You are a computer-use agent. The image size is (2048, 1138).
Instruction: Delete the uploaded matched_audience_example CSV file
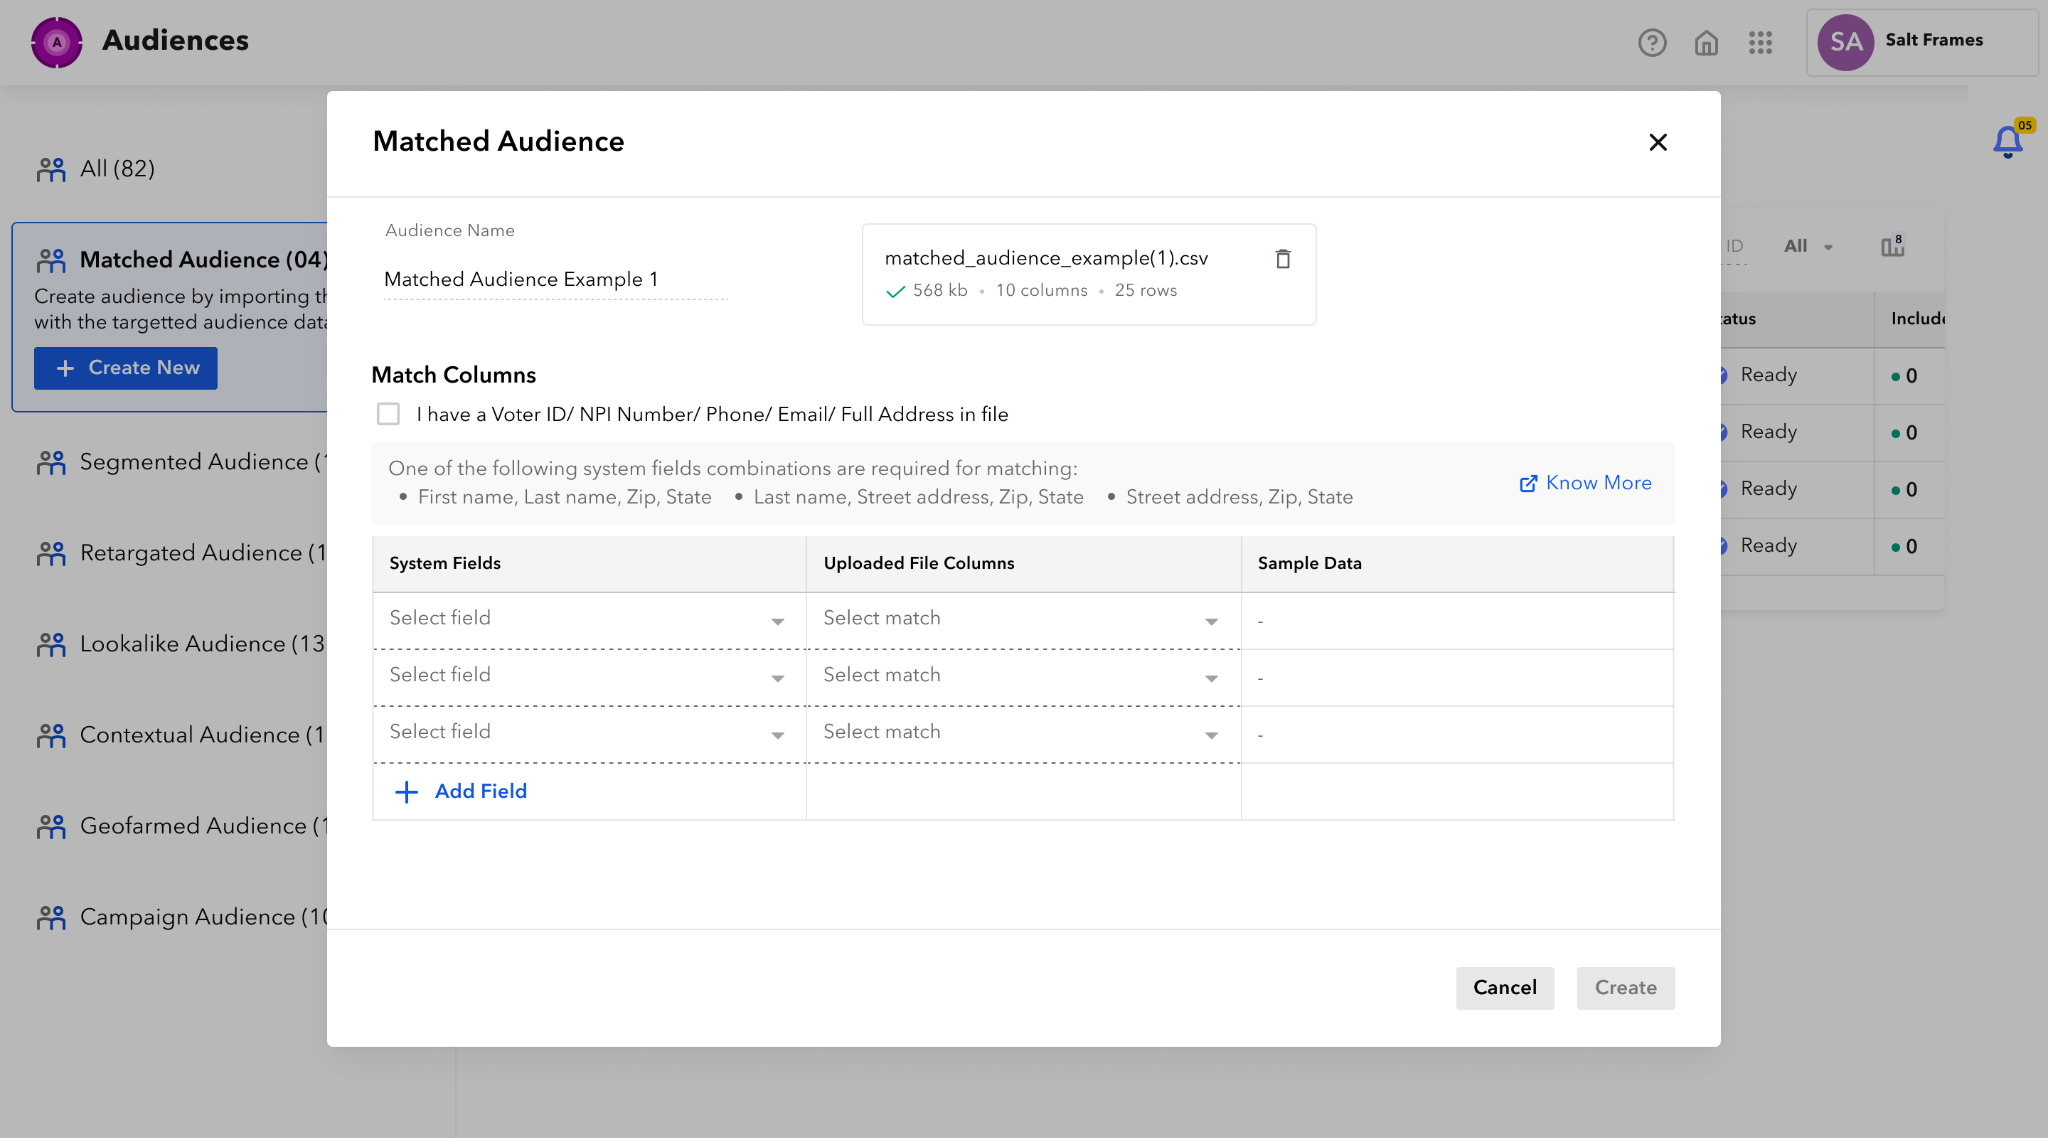pos(1283,259)
